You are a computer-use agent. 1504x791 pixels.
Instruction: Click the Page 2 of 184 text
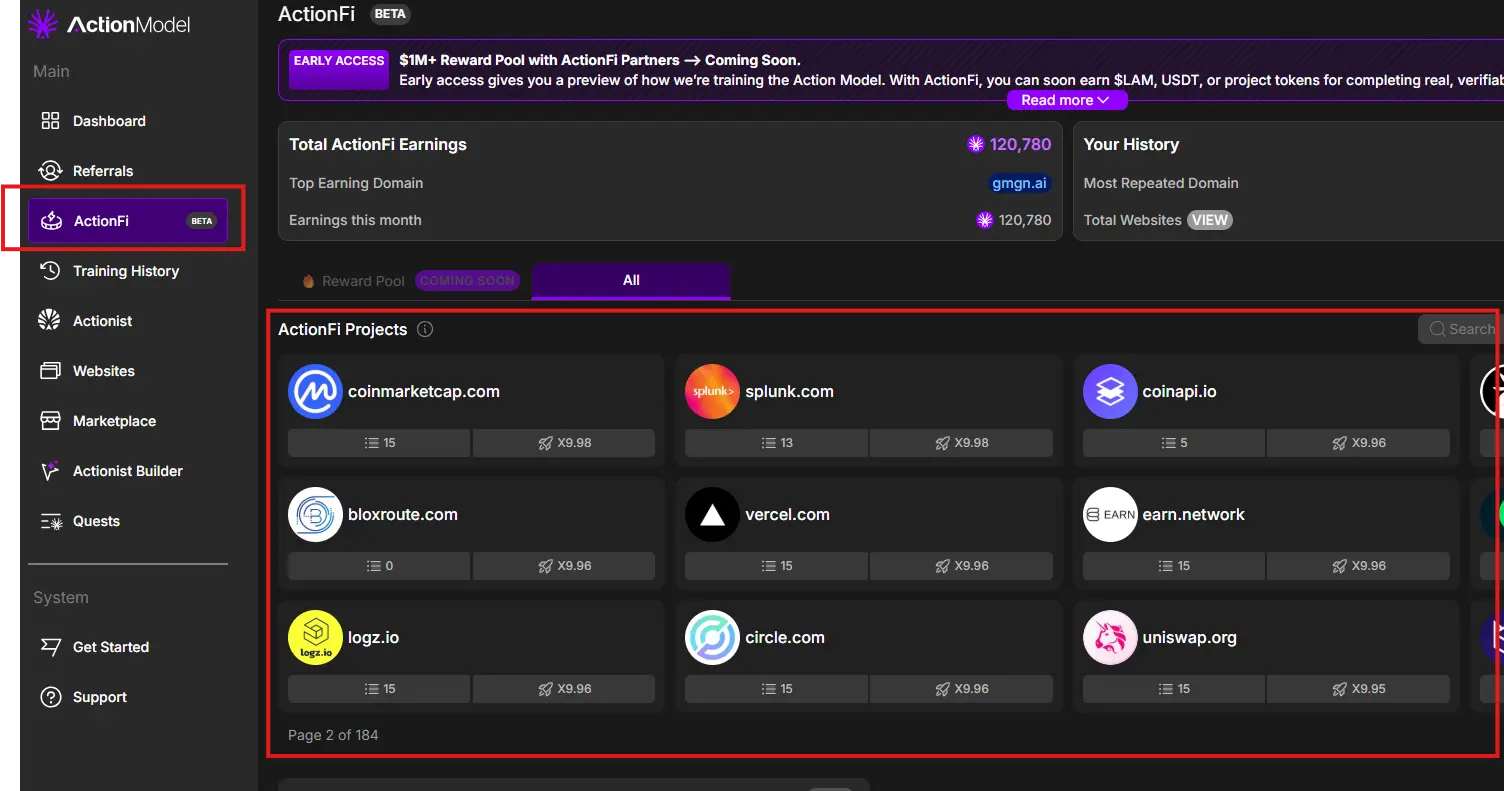coord(333,735)
